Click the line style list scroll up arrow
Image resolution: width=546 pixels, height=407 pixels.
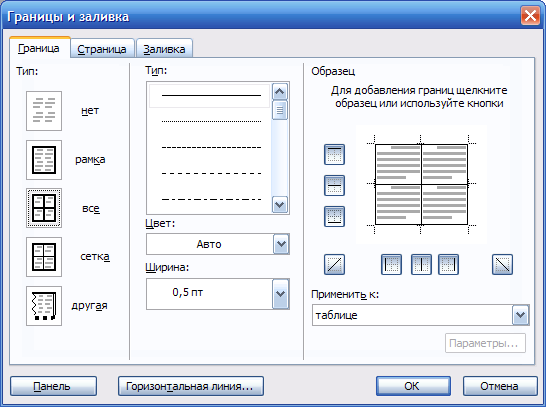point(280,92)
